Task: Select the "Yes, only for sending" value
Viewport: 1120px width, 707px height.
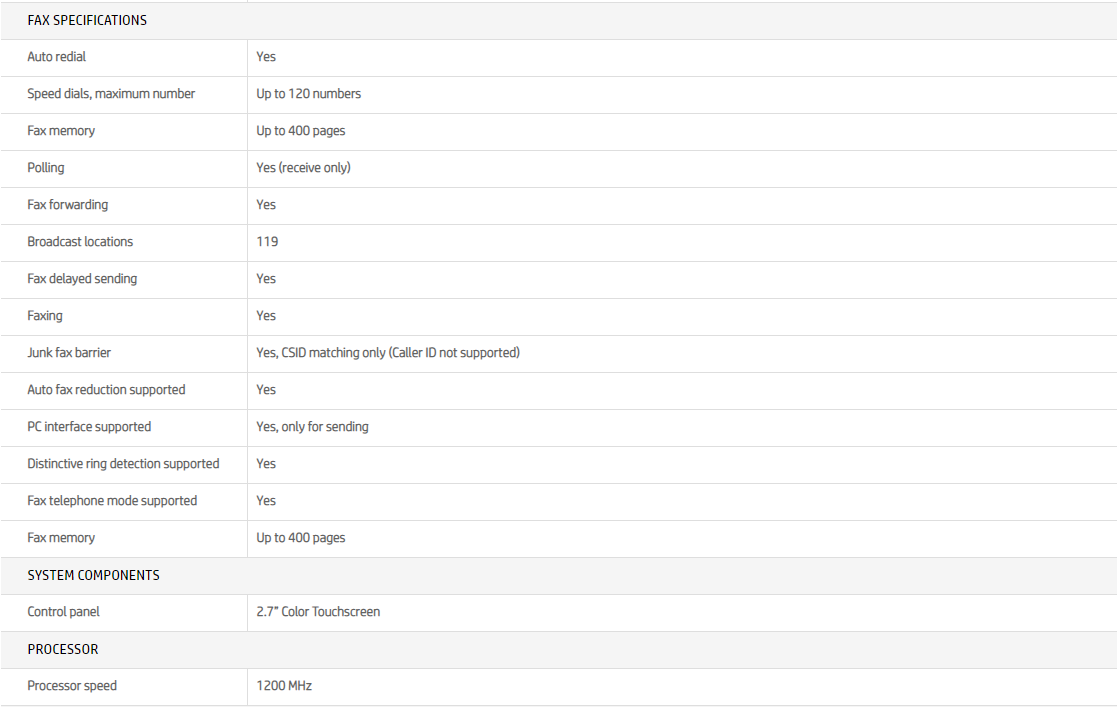Action: [x=312, y=427]
